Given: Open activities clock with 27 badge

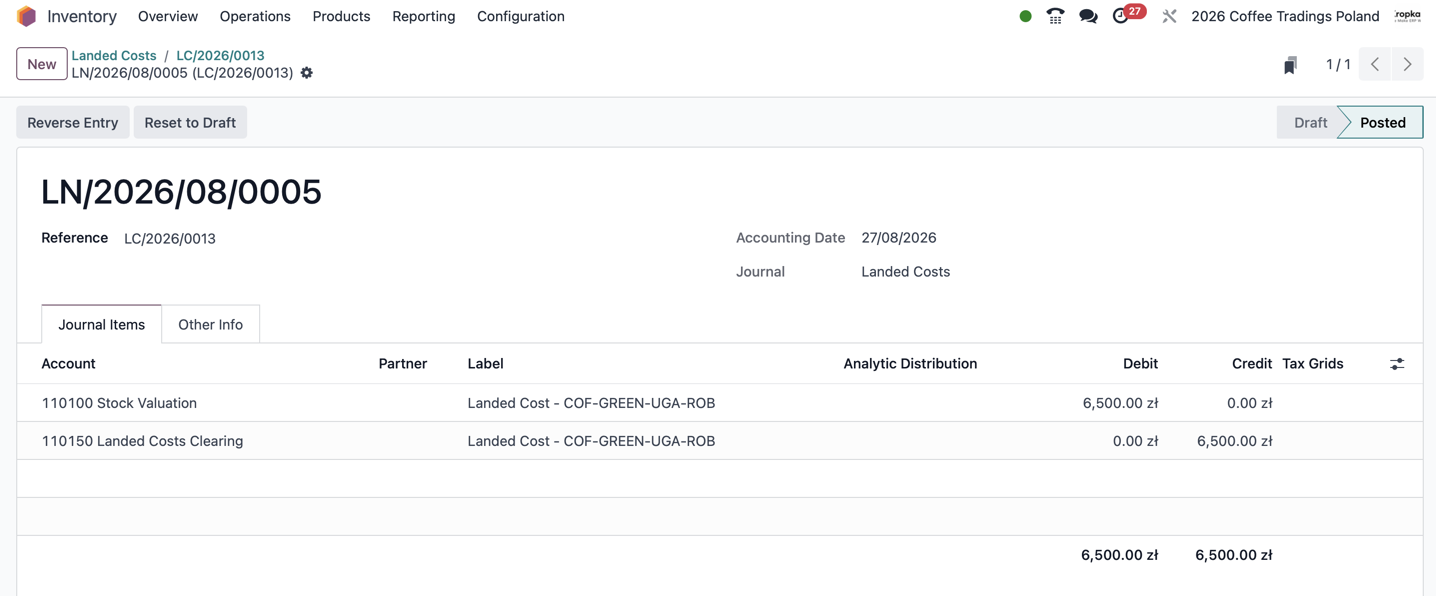Looking at the screenshot, I should coord(1128,14).
